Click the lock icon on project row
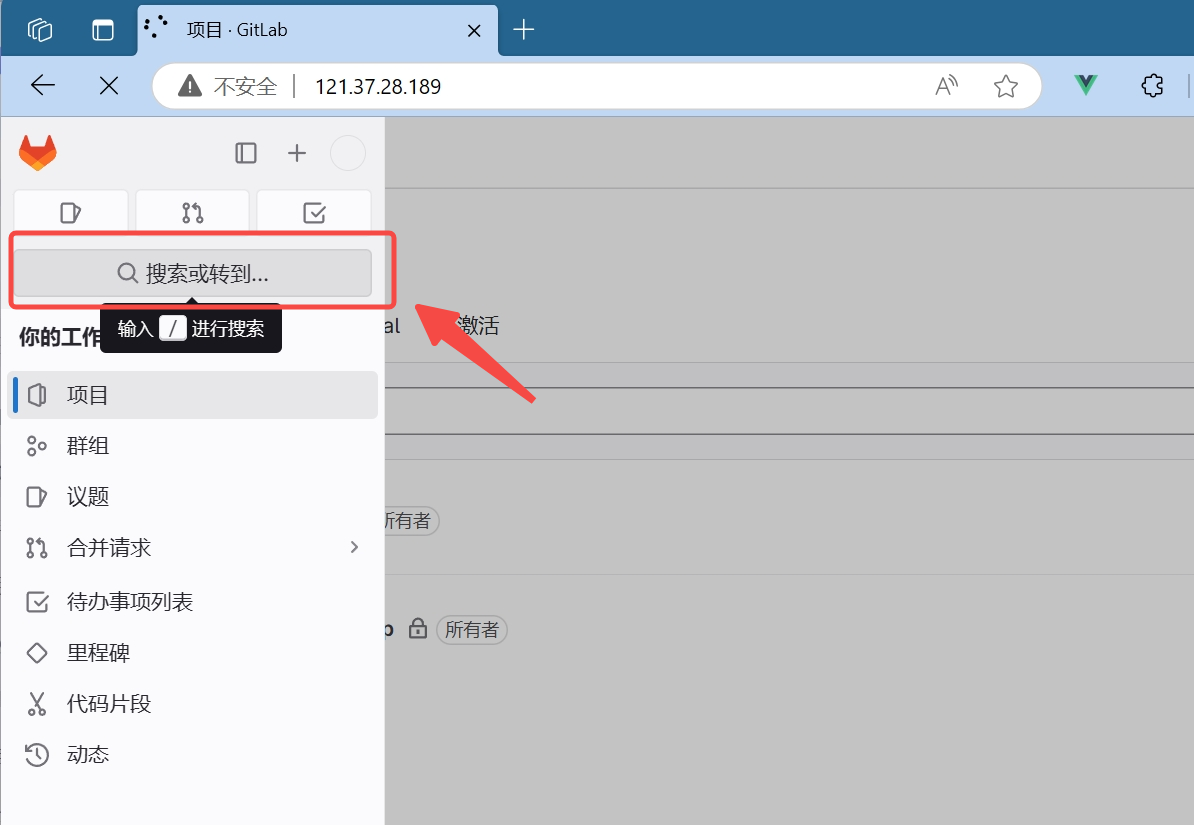Viewport: 1194px width, 825px height. pyautogui.click(x=417, y=628)
